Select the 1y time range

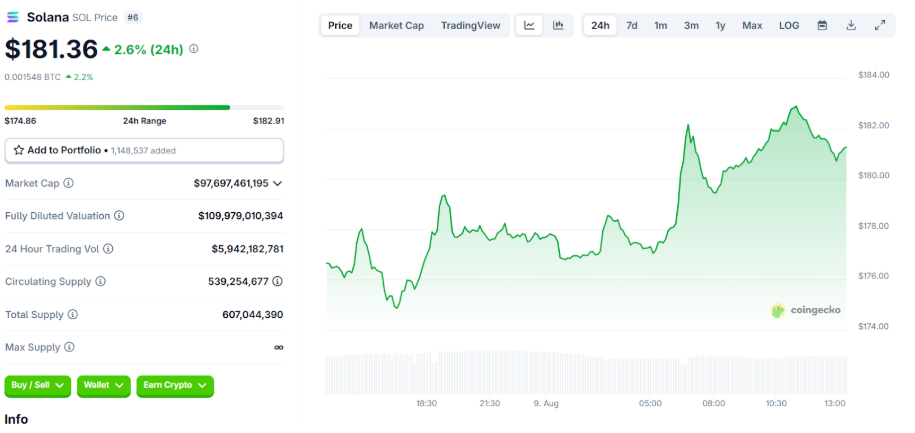click(x=720, y=25)
